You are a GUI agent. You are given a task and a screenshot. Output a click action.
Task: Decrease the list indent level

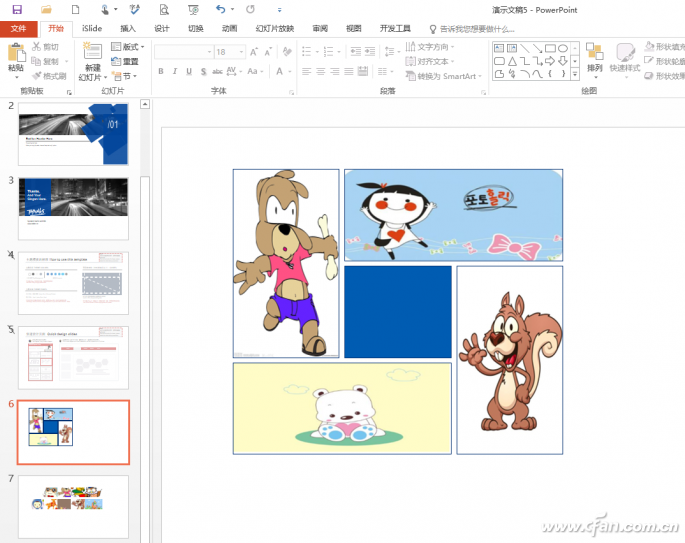click(356, 52)
